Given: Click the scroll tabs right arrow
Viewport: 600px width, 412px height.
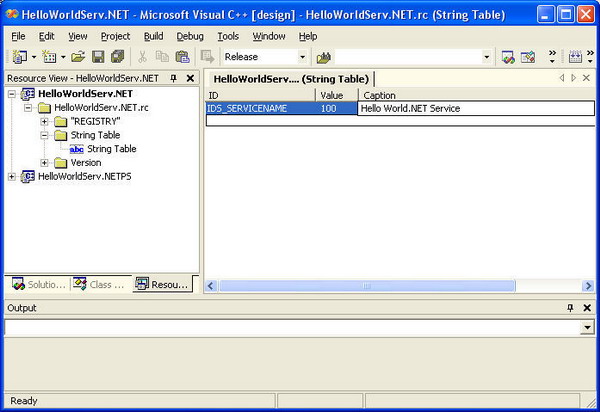Looking at the screenshot, I should [573, 78].
